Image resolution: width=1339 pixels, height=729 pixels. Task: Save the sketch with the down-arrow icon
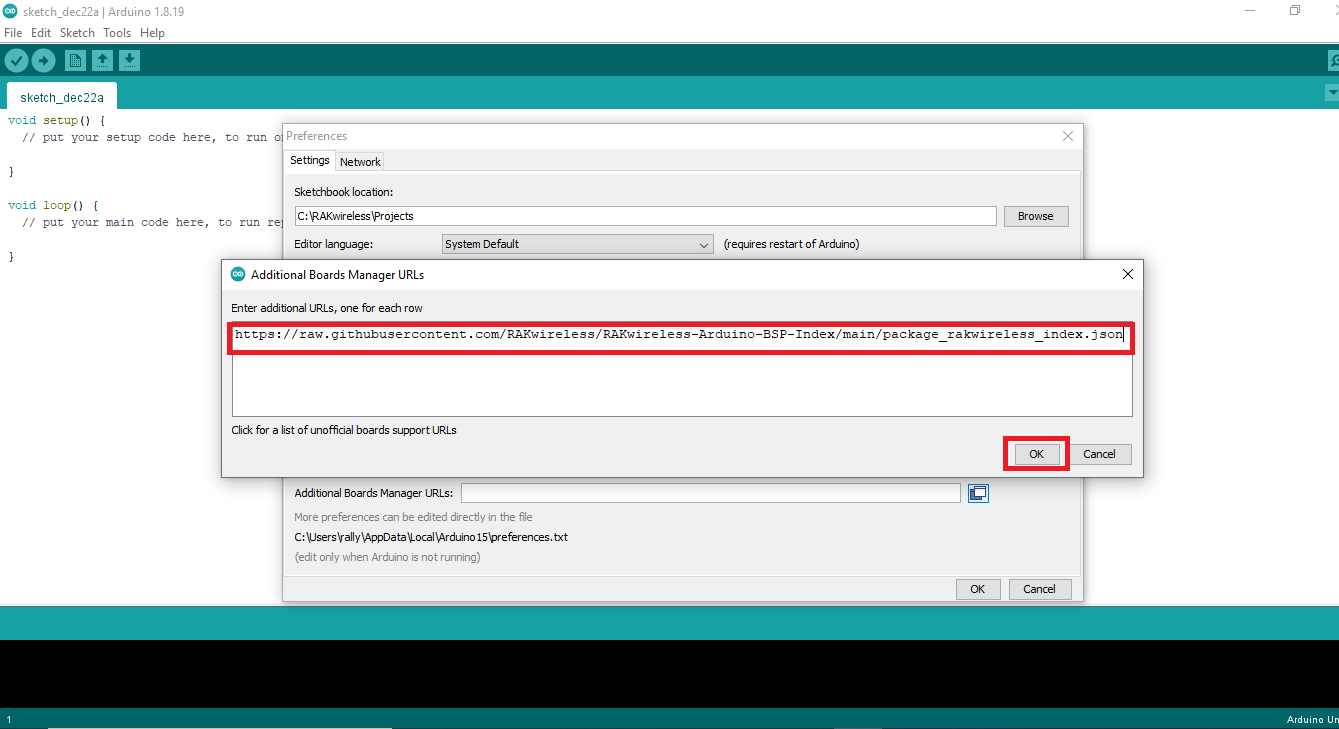tap(129, 60)
